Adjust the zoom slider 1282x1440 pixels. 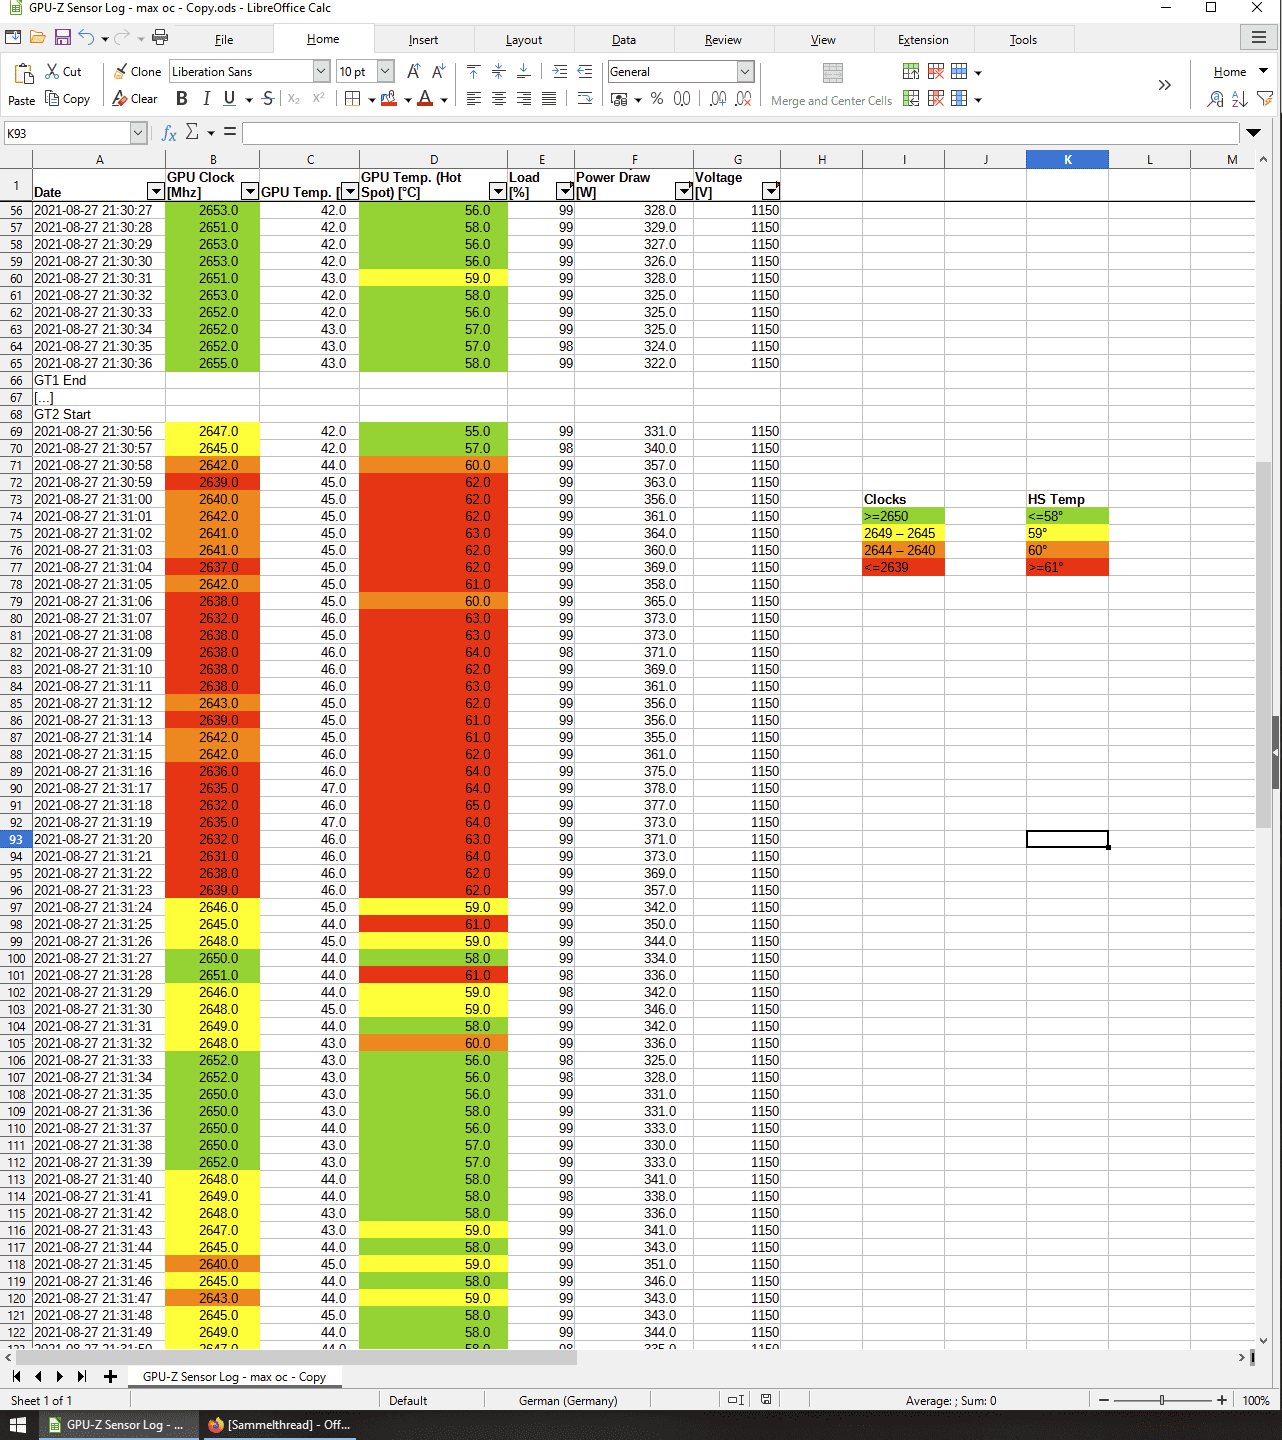point(1162,1400)
